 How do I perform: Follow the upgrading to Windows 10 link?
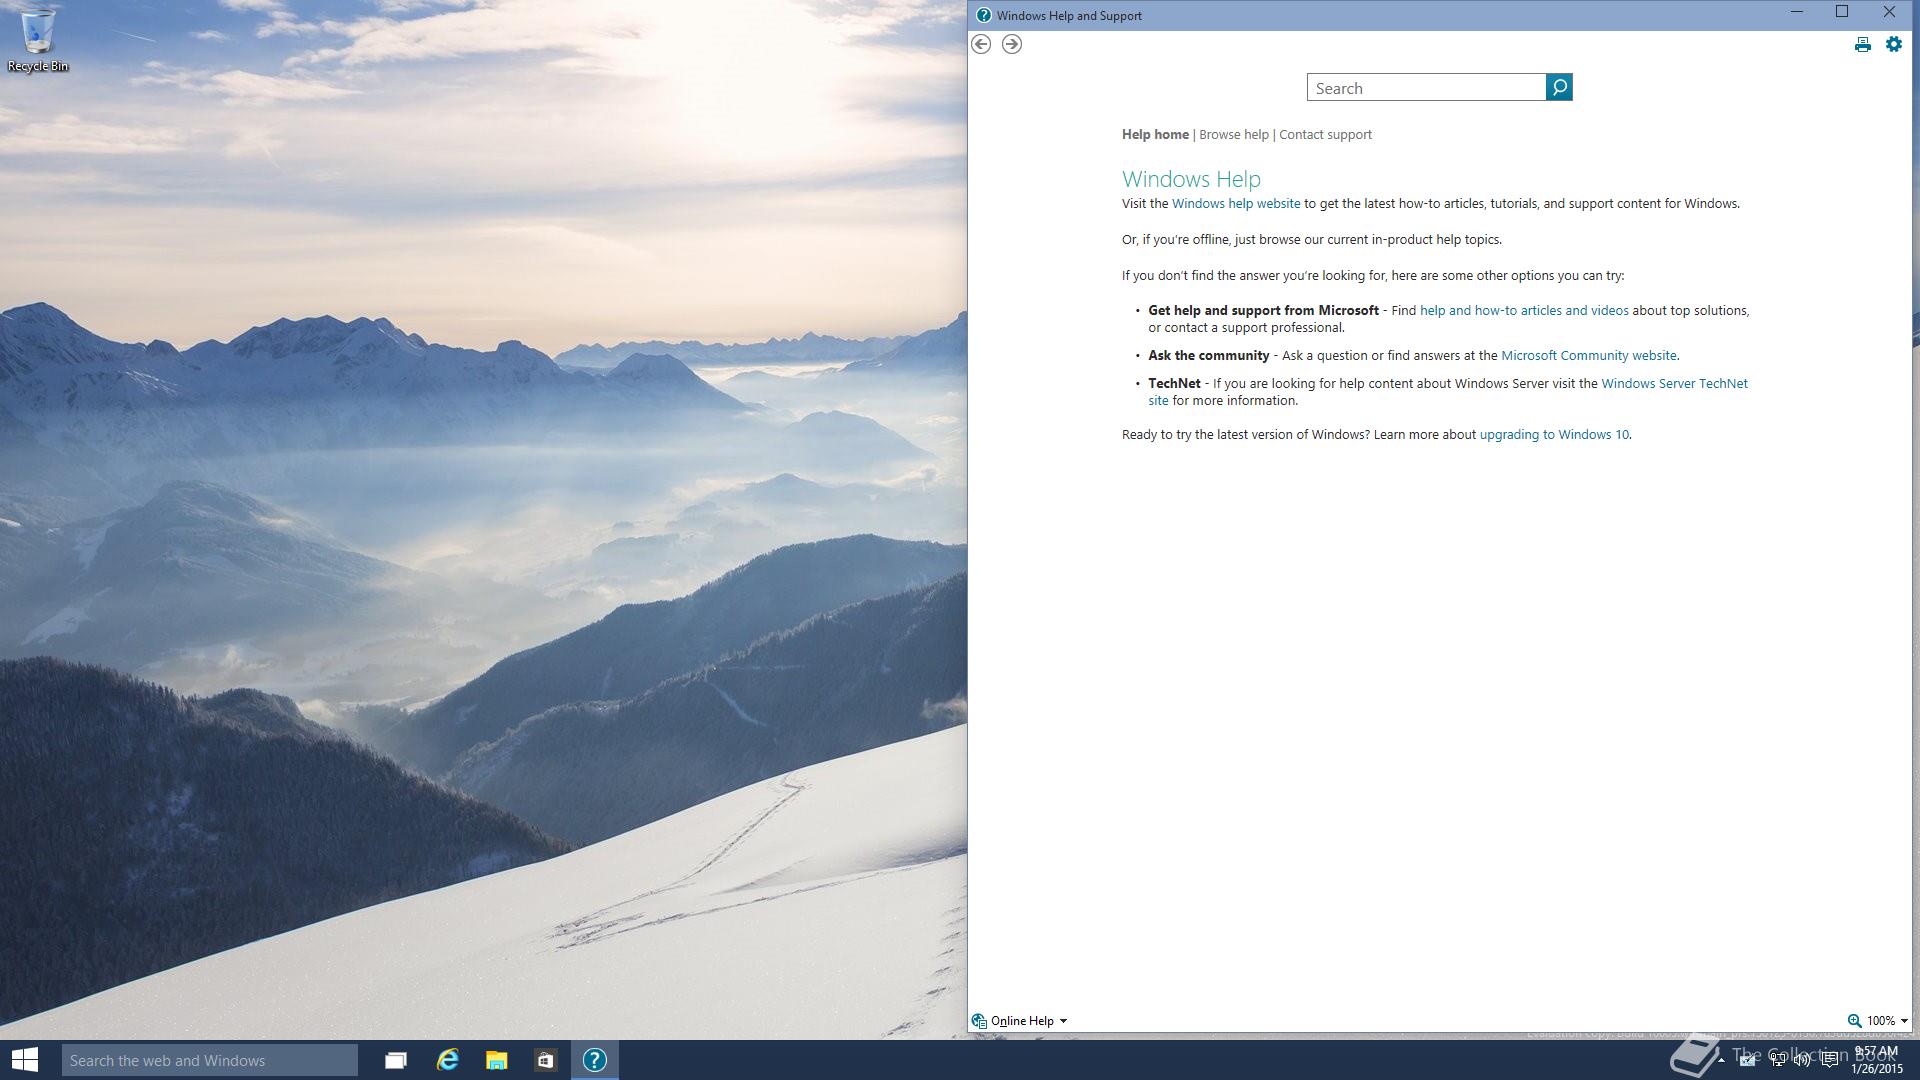click(1554, 435)
